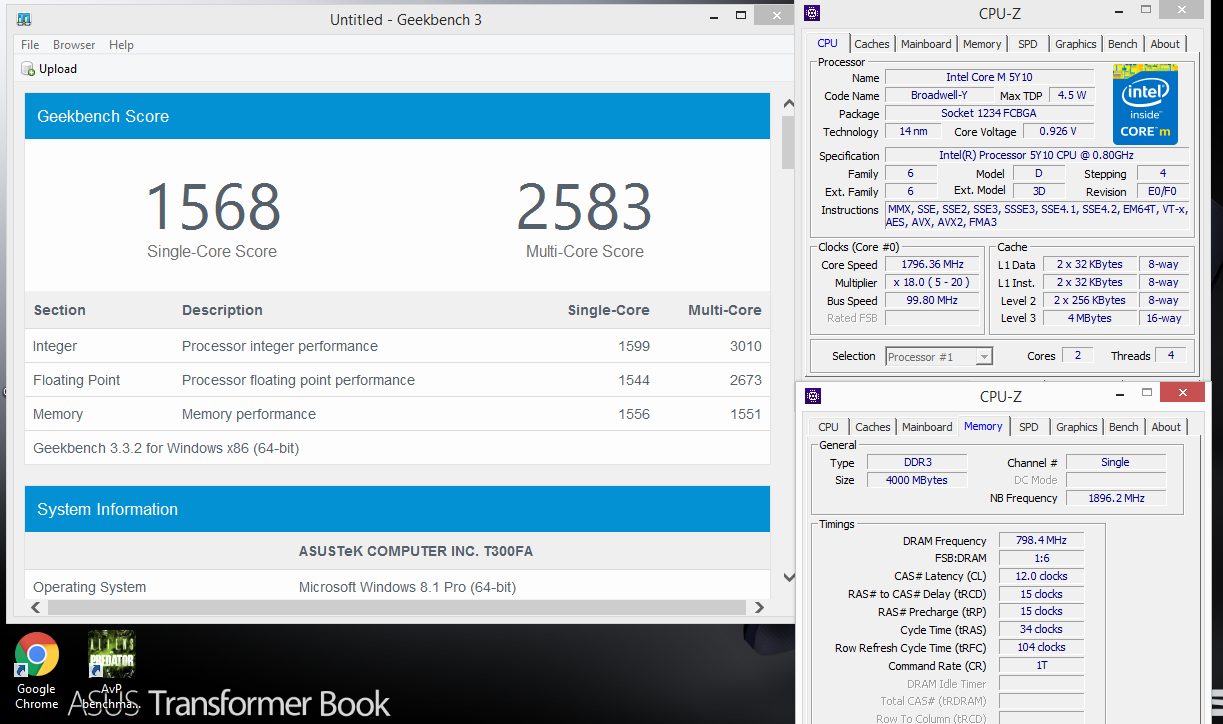This screenshot has width=1223, height=724.
Task: Click the Name field Intel Core M 5Y10
Action: 989,78
